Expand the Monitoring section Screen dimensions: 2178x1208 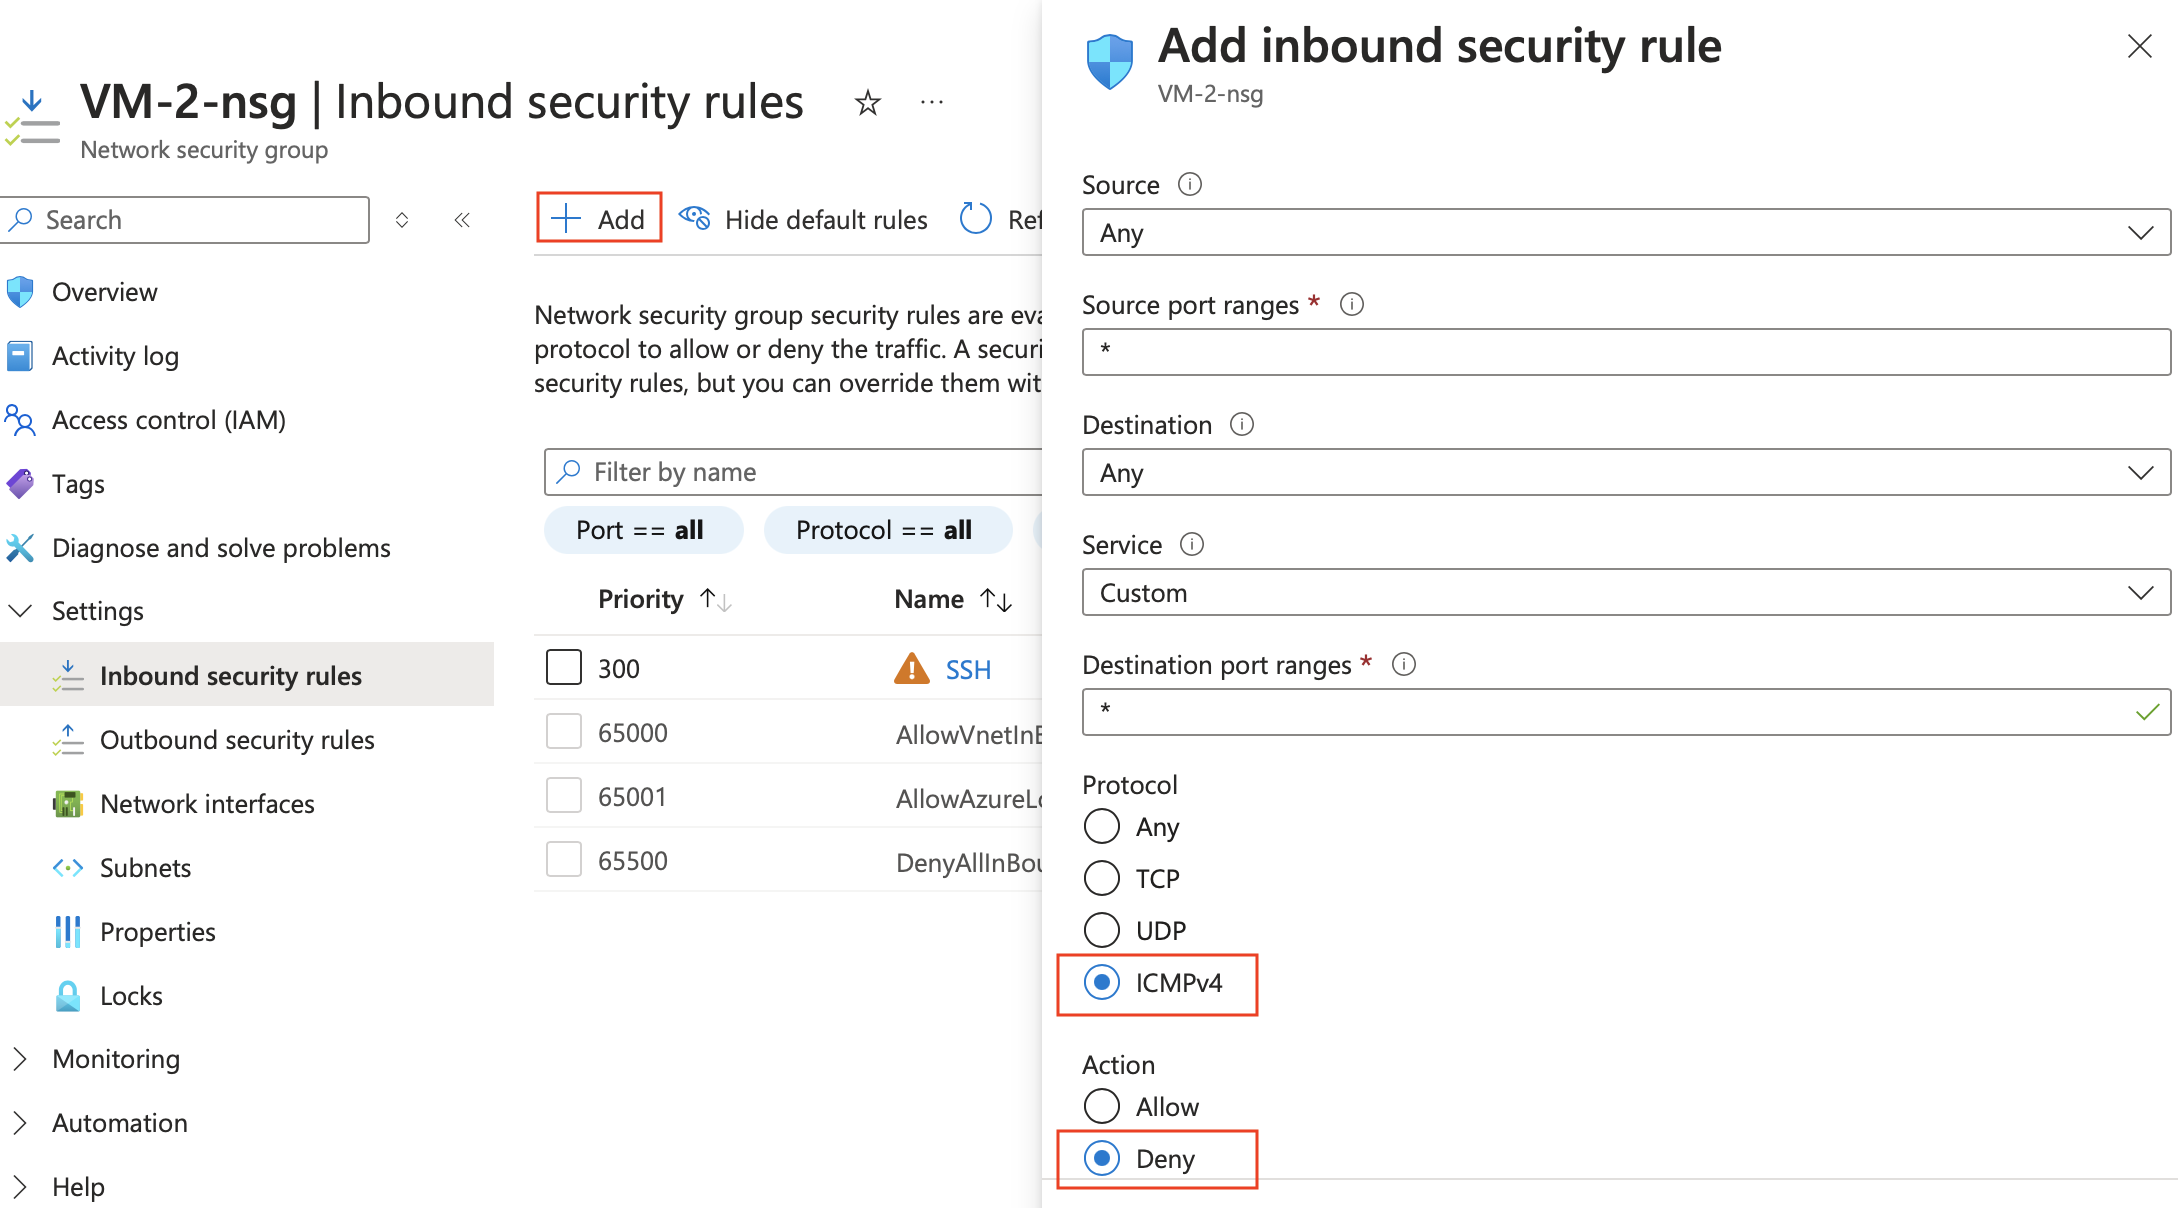pos(20,1059)
